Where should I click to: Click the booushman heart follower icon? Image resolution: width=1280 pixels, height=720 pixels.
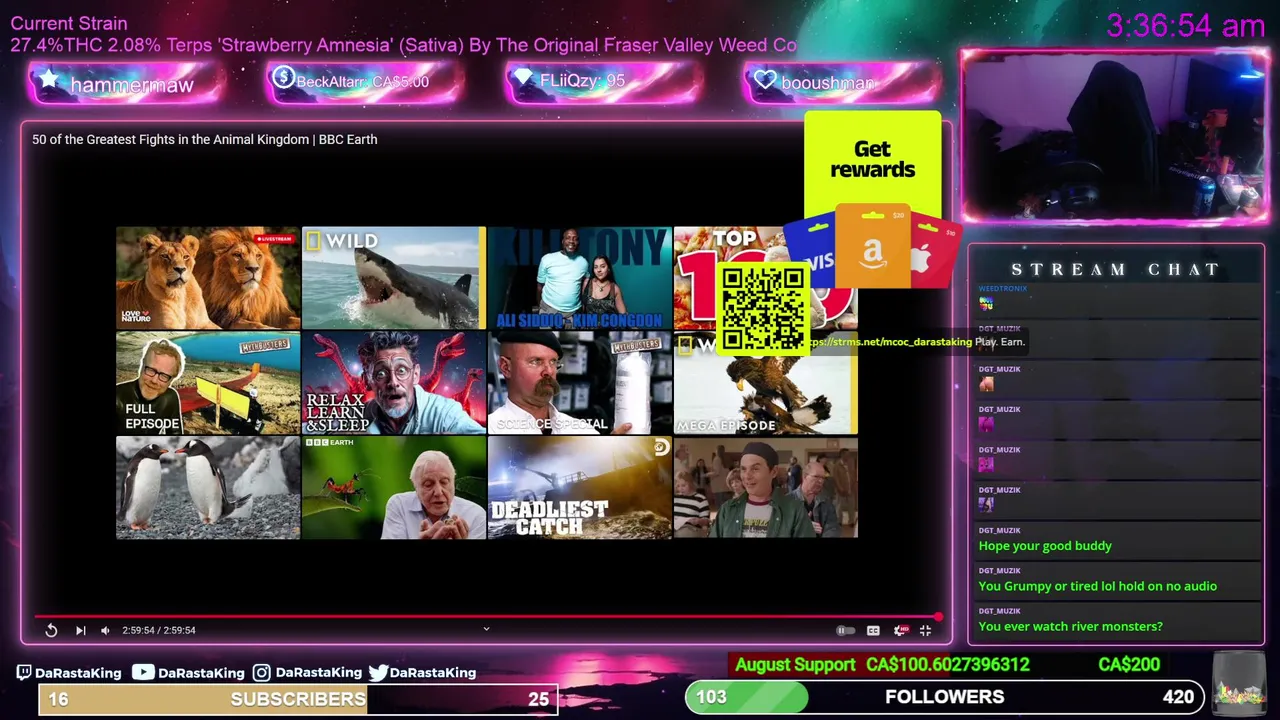click(x=766, y=80)
